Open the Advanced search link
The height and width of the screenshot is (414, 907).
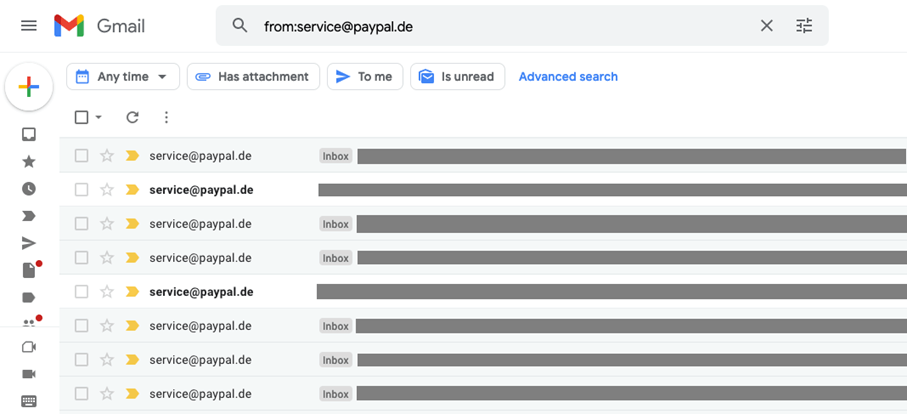568,77
